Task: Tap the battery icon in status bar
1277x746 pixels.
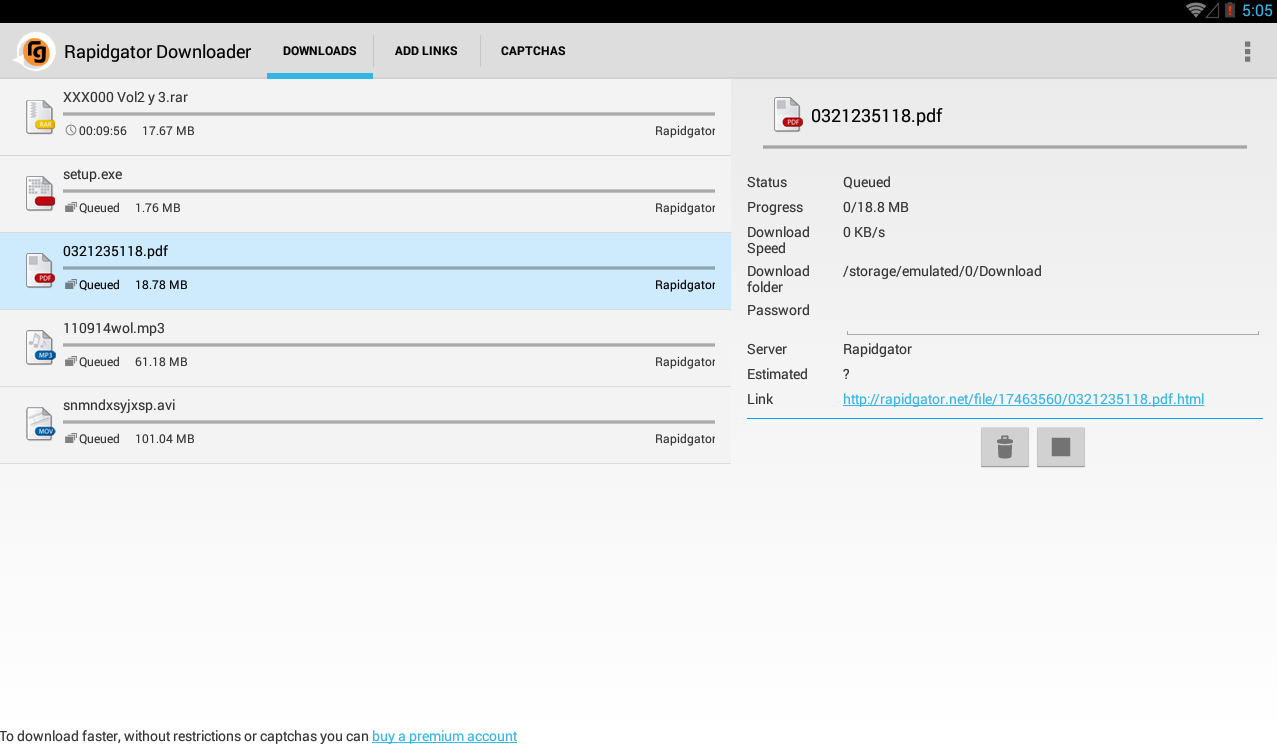Action: tap(1230, 10)
